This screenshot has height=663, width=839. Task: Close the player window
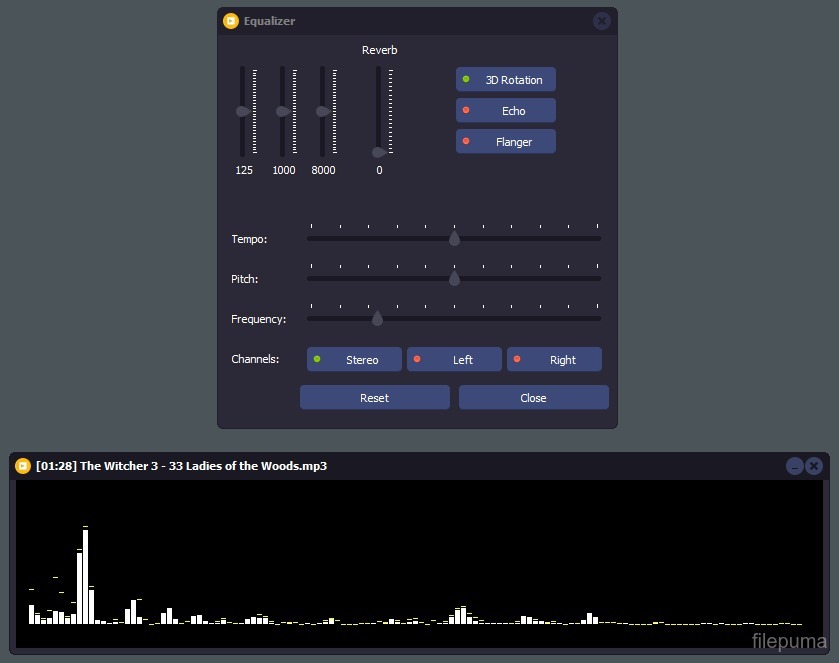coord(814,466)
